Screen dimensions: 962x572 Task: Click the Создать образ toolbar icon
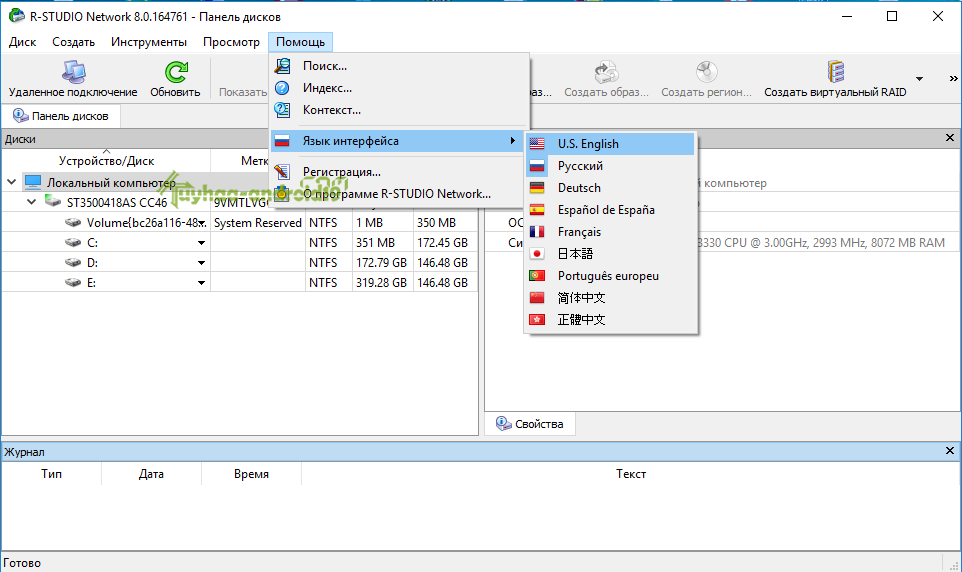click(606, 72)
